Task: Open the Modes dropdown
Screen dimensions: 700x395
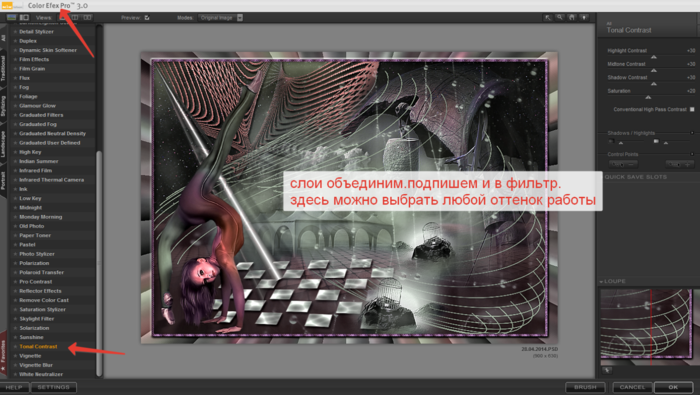Action: (221, 18)
